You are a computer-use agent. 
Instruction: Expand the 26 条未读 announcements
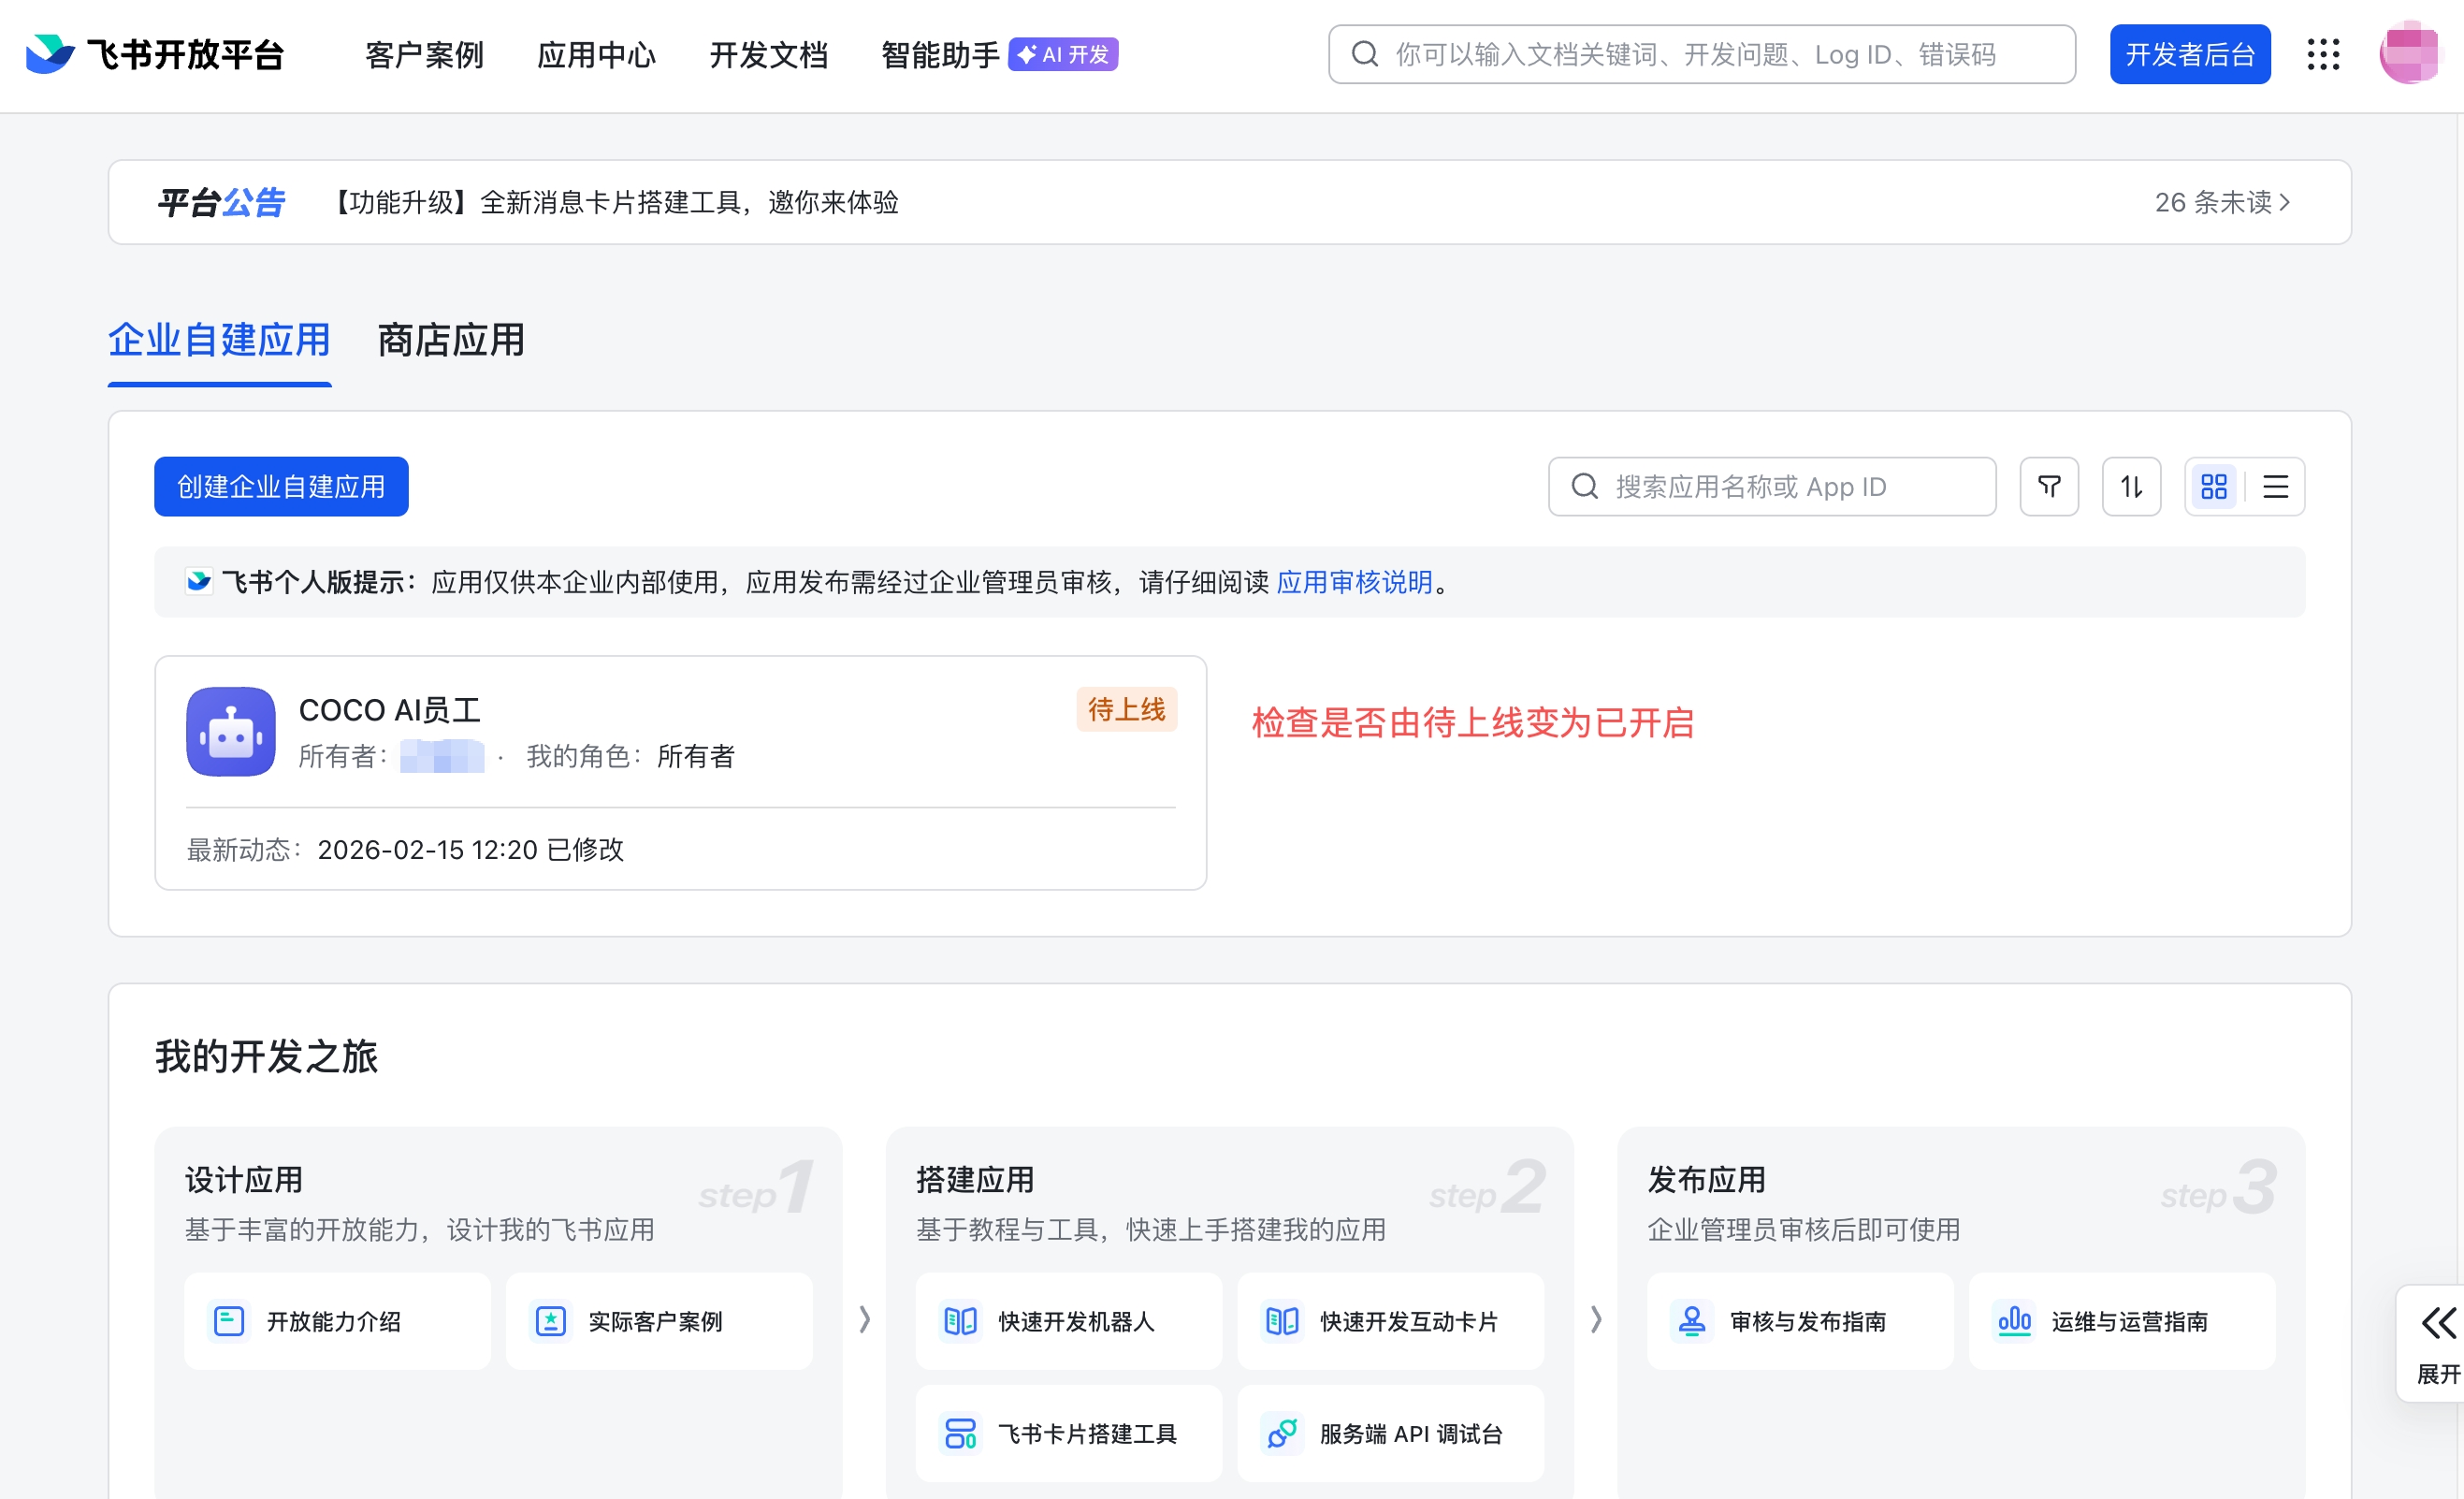[2222, 202]
